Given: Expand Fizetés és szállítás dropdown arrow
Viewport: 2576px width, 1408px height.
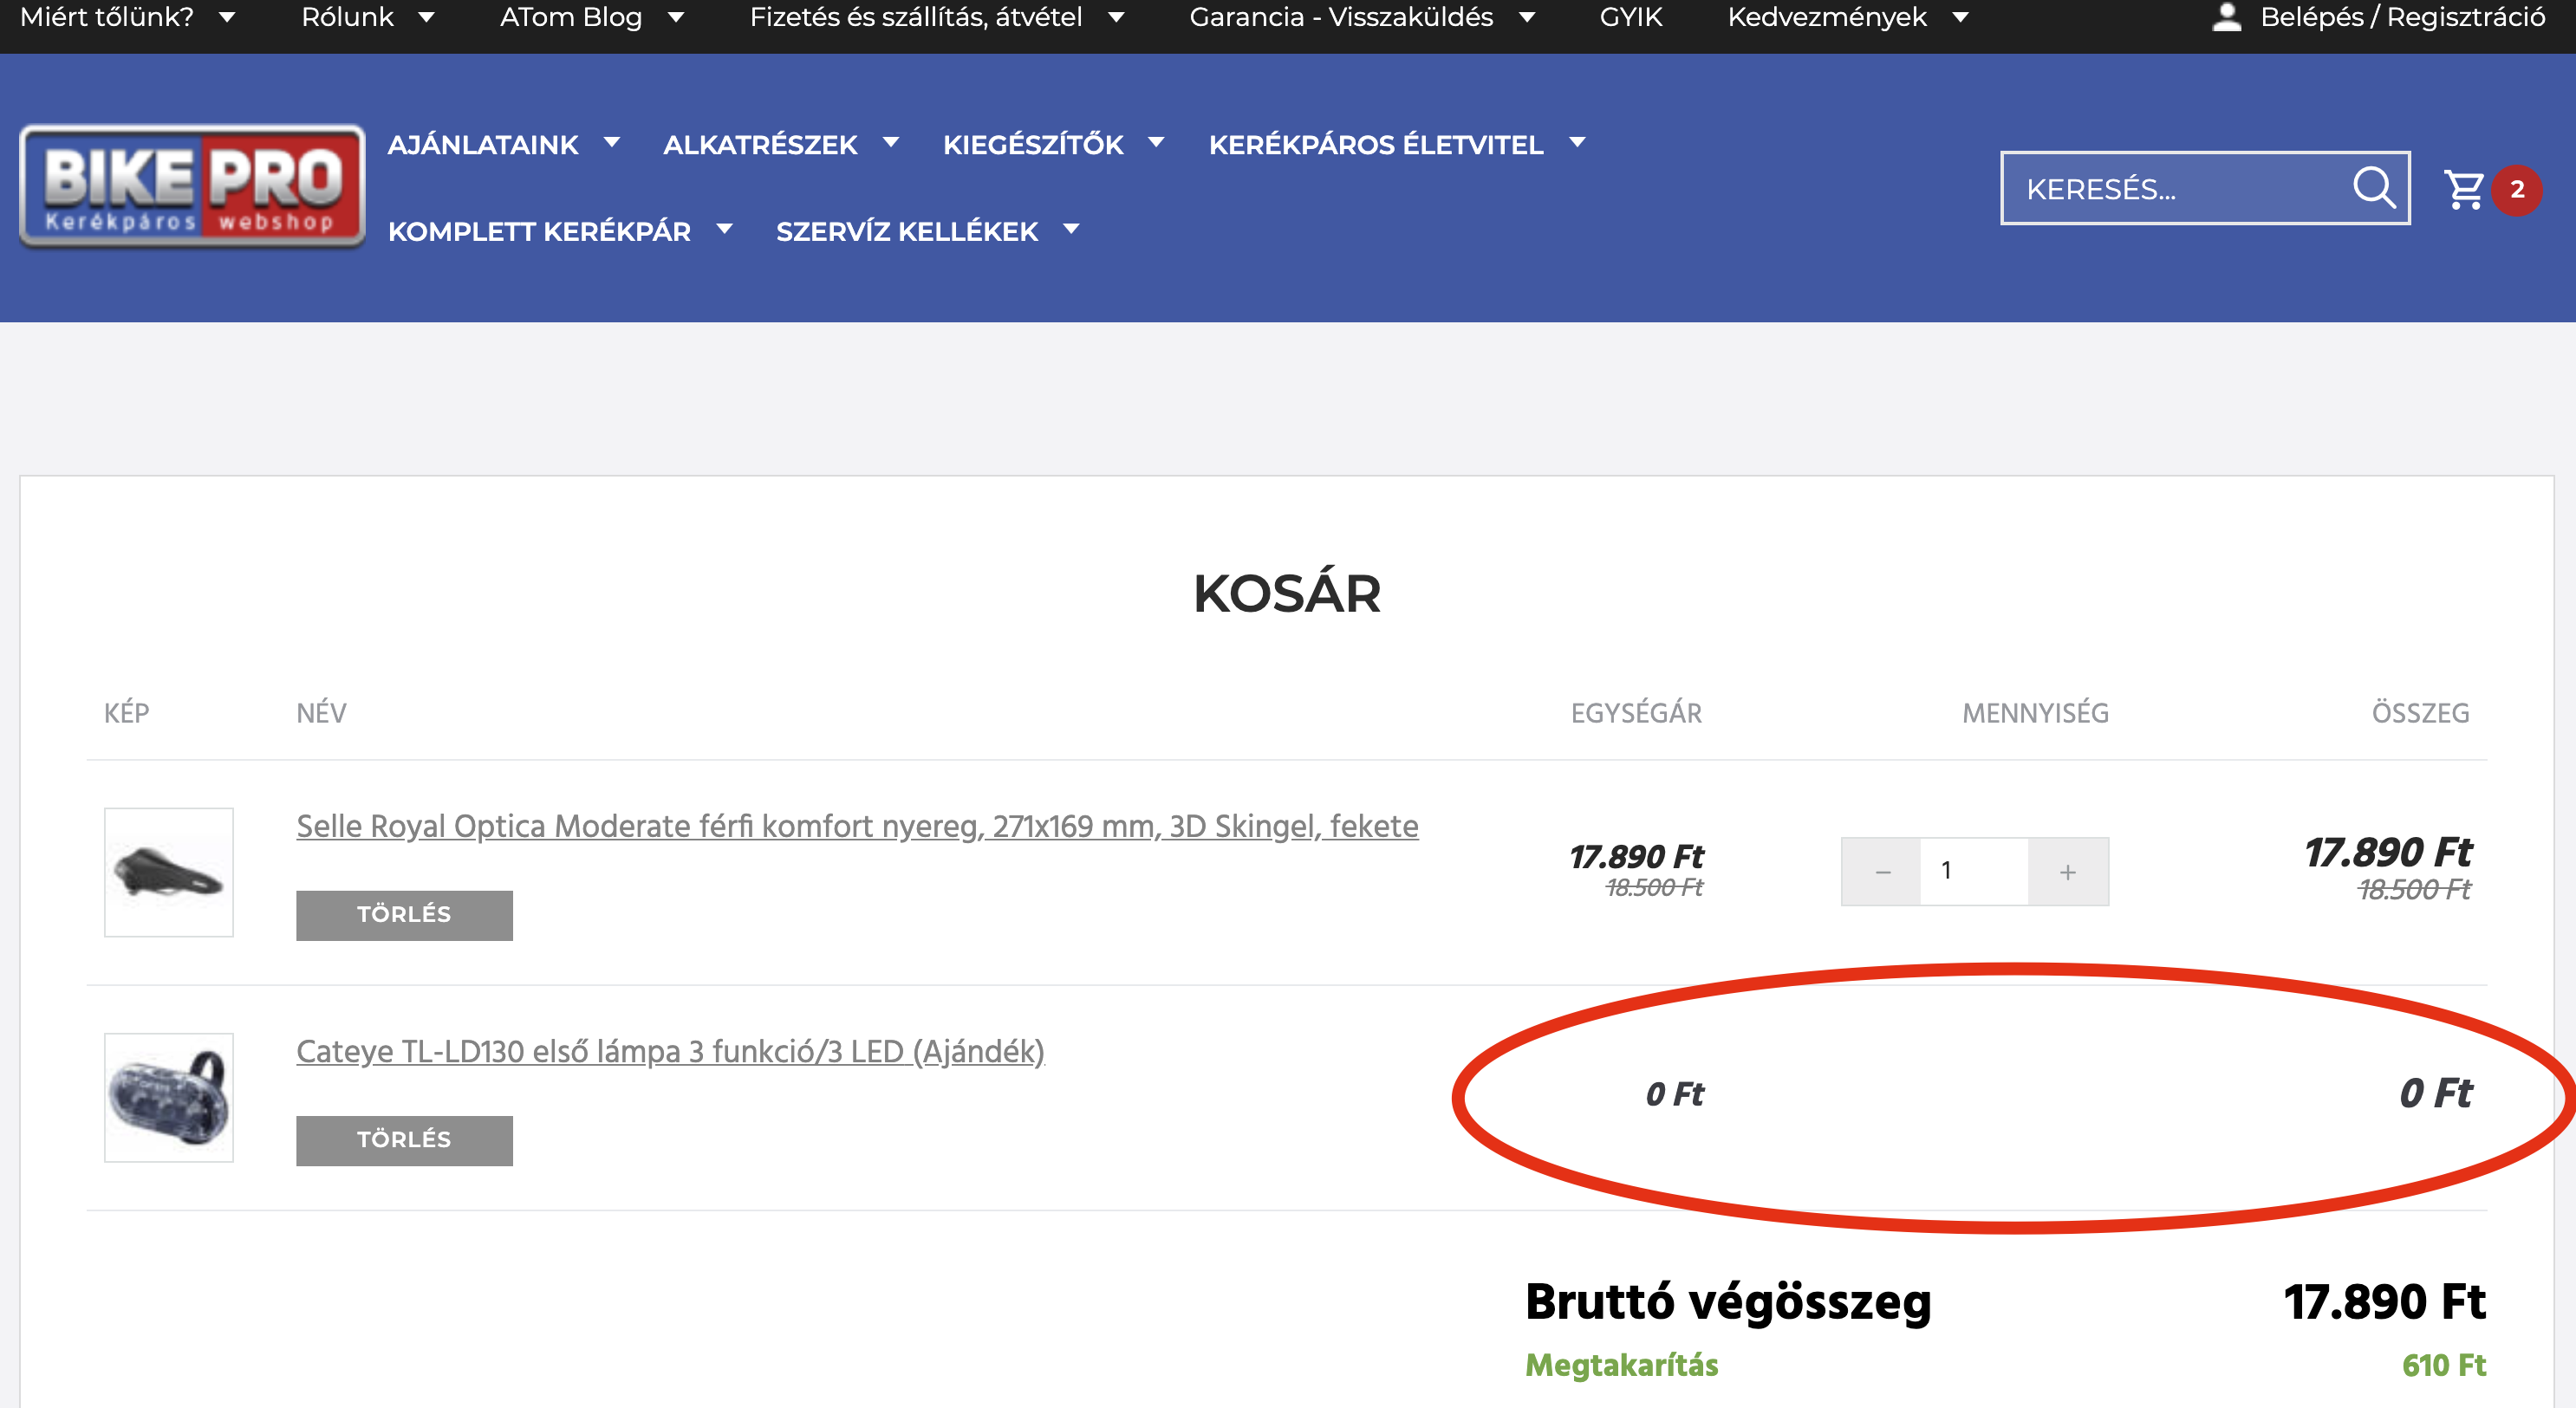Looking at the screenshot, I should click(x=1116, y=17).
